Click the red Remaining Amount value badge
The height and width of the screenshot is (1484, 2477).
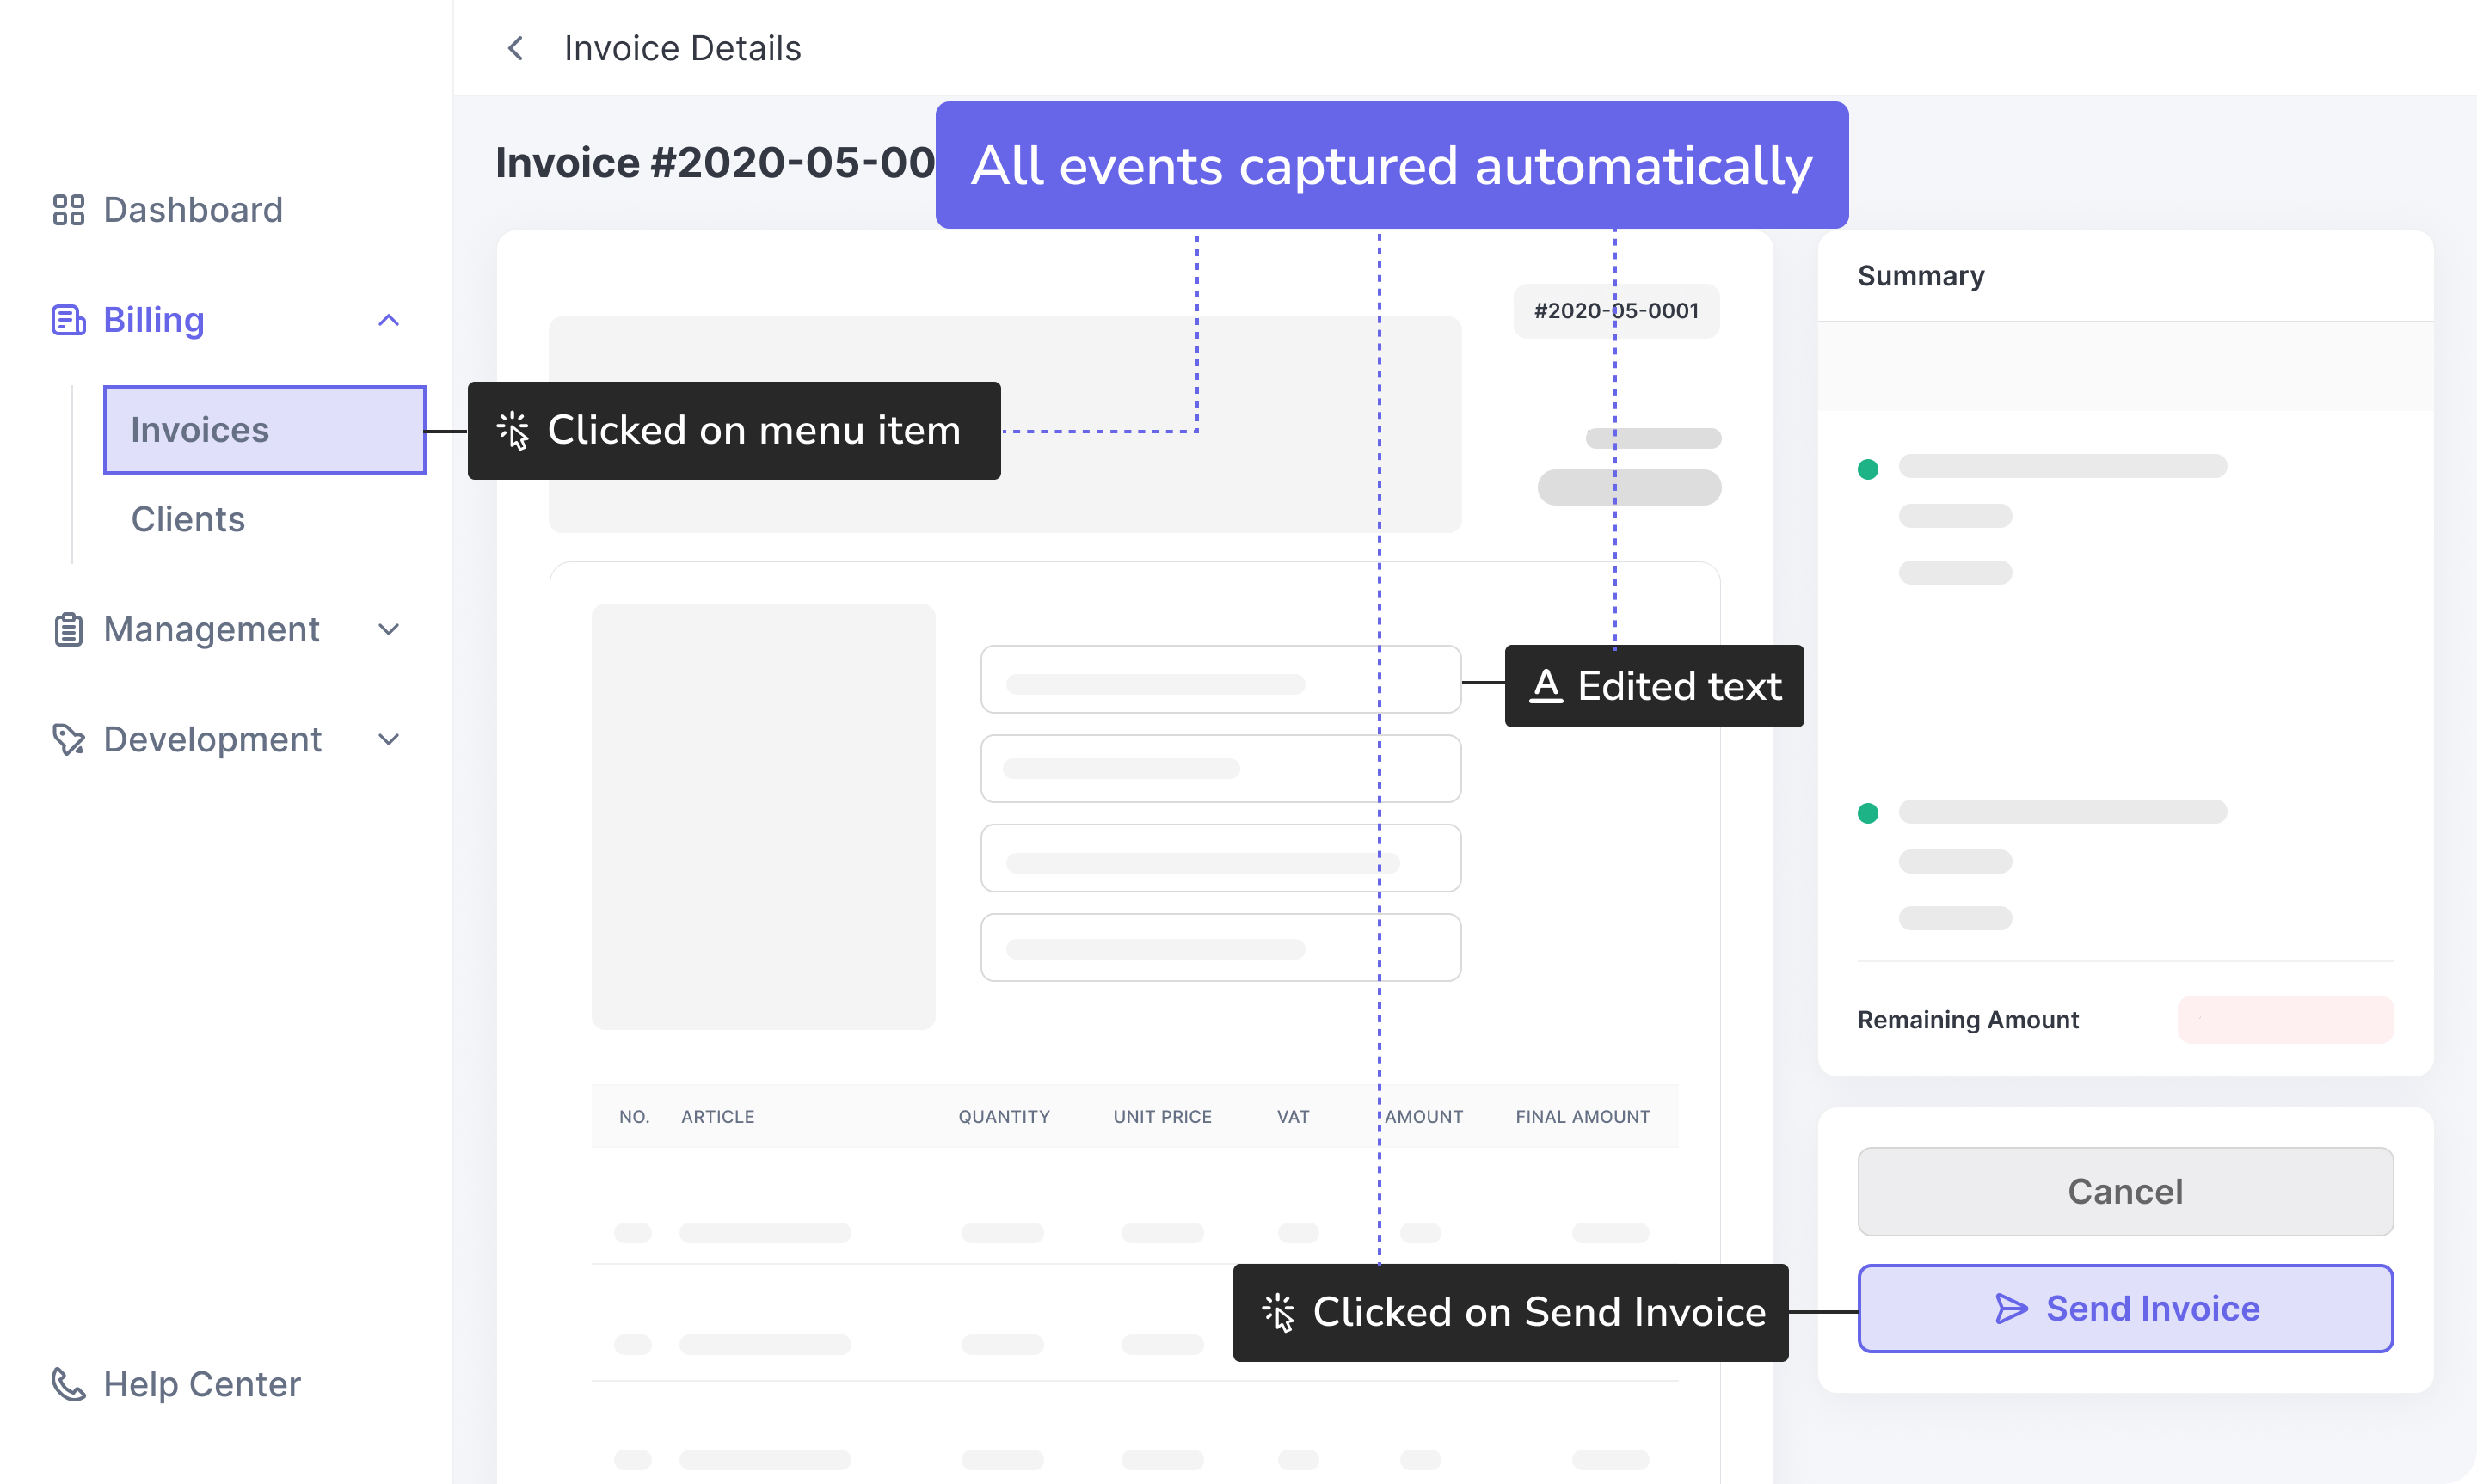[x=2285, y=1020]
